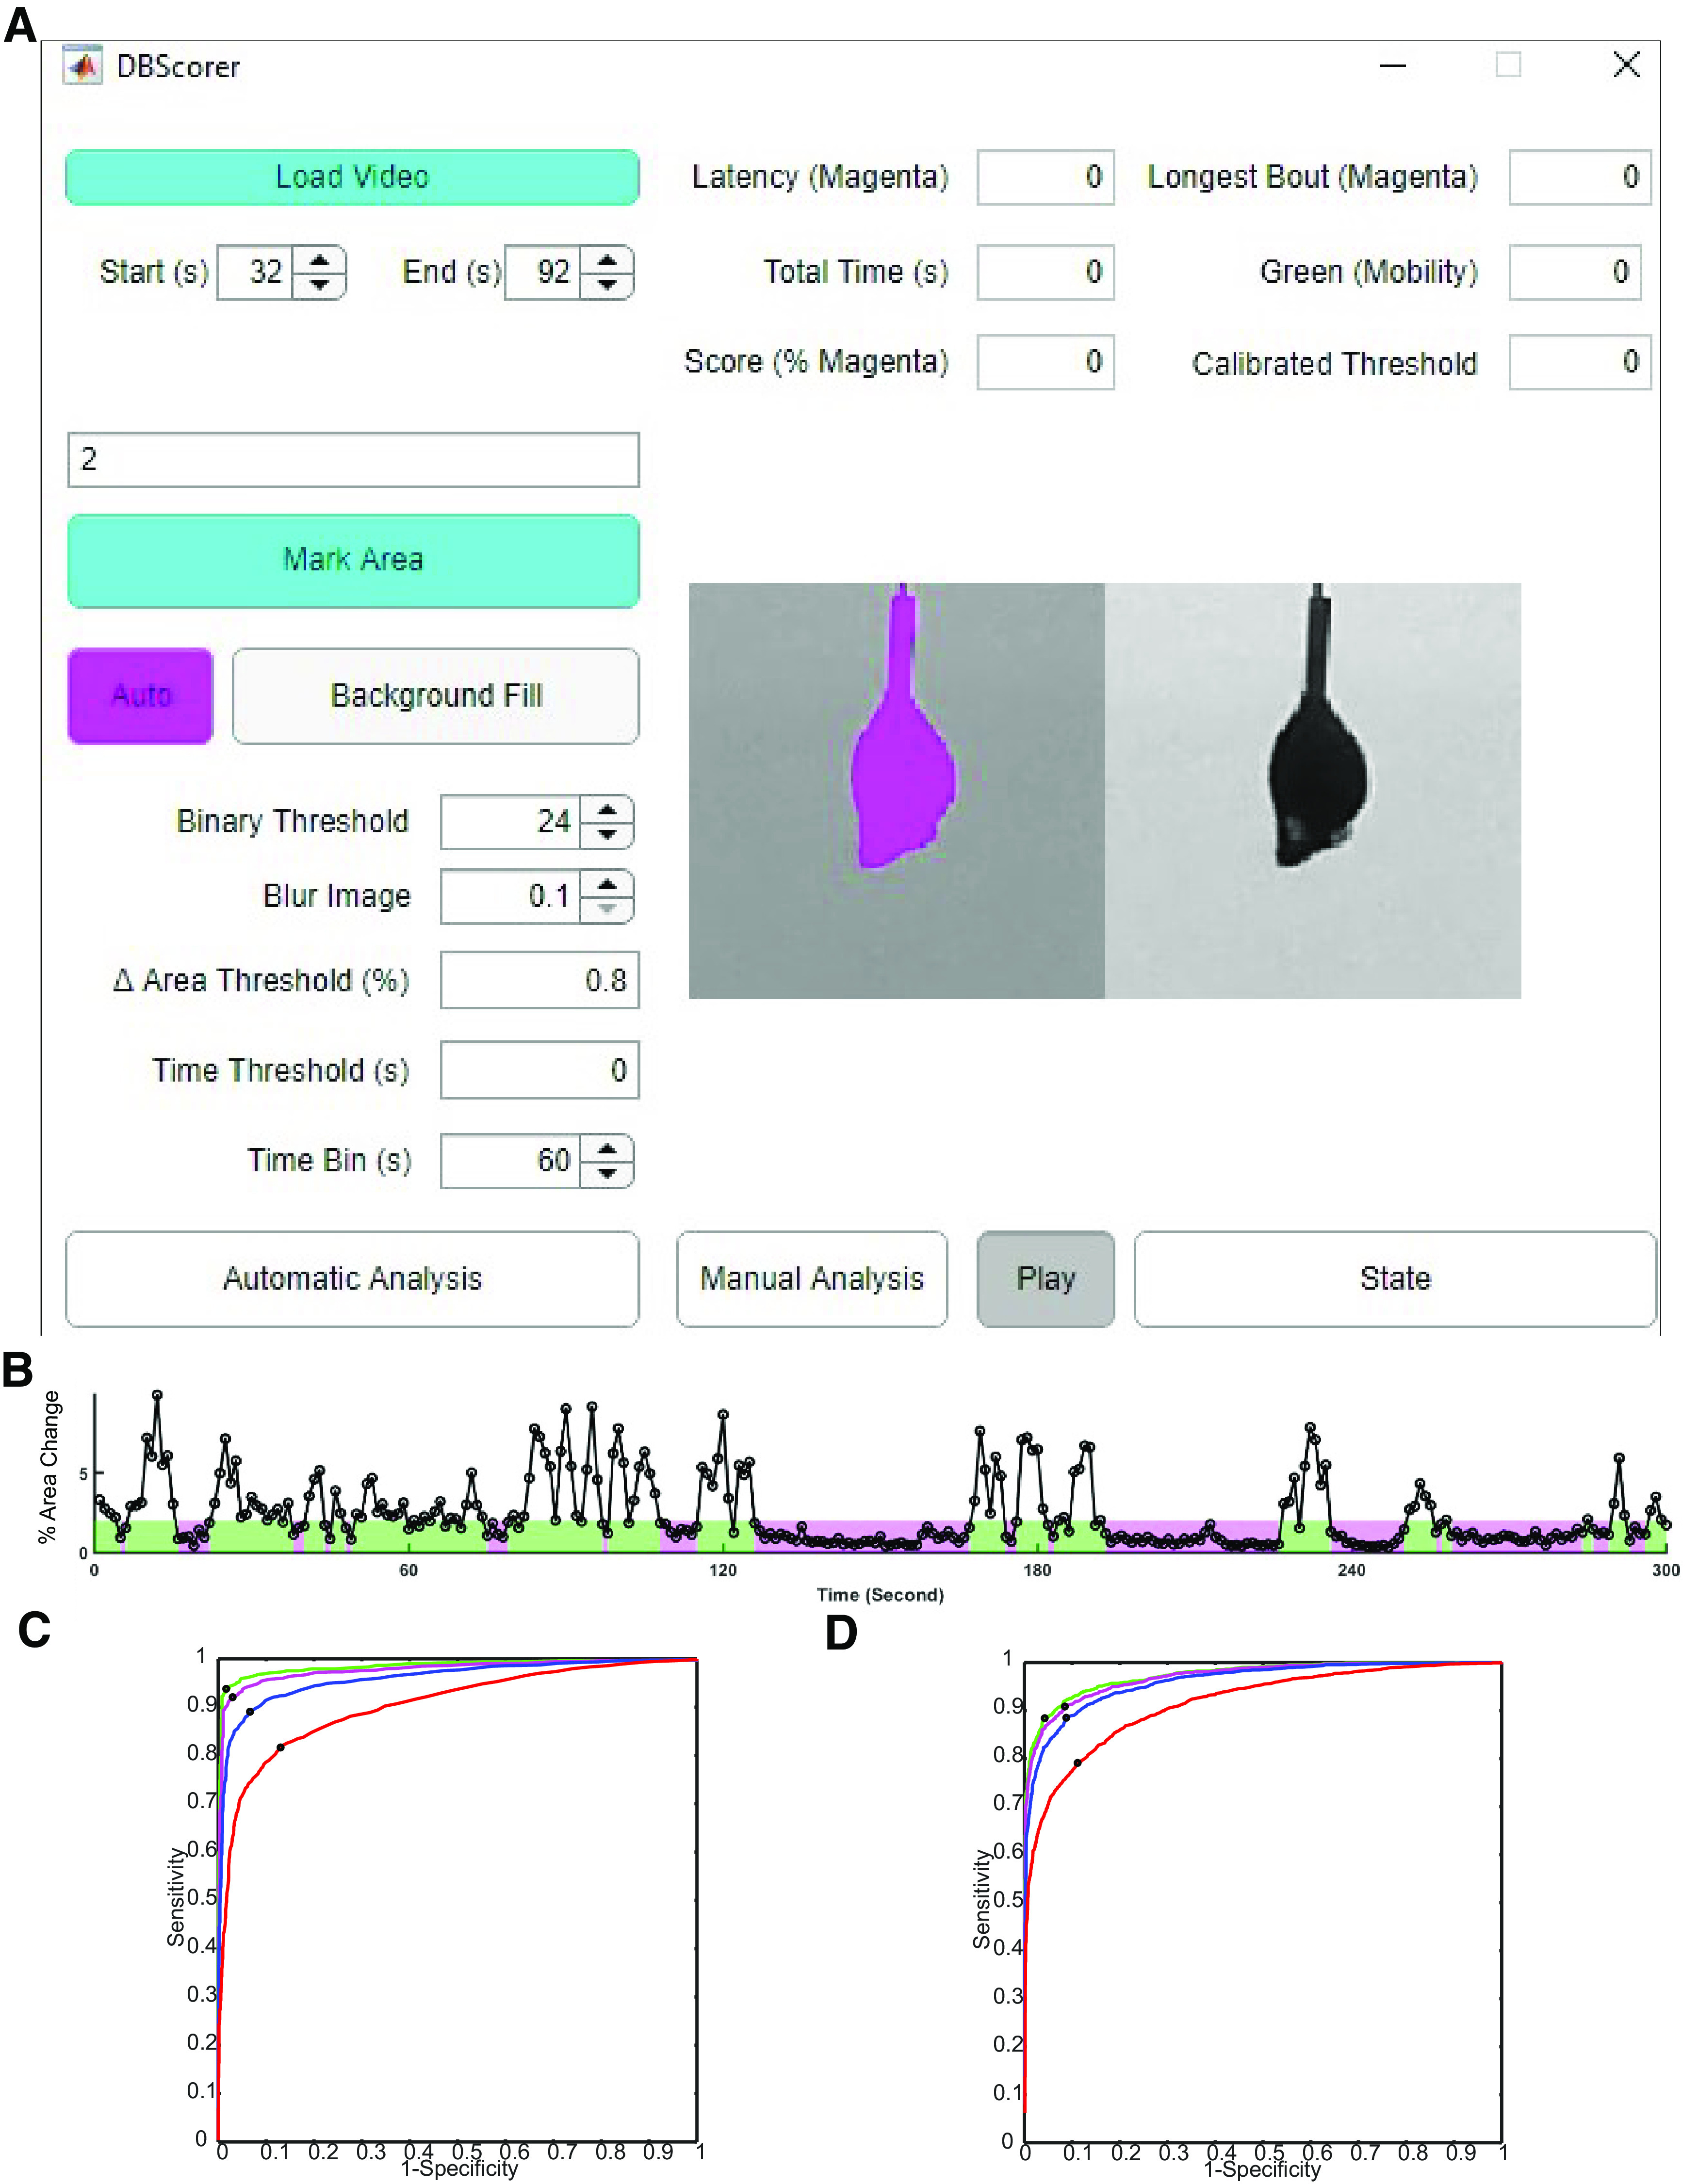The height and width of the screenshot is (2184, 1698).
Task: Focus the Start (s) field showing 32
Action: tap(256, 272)
